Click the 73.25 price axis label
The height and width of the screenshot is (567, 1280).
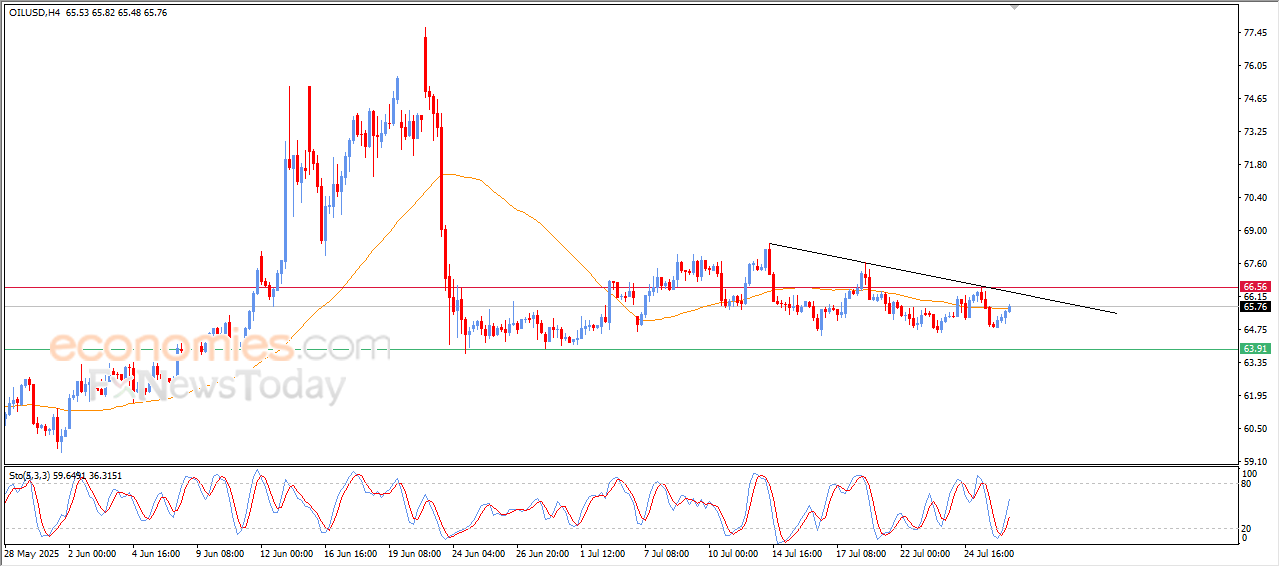coord(1256,132)
